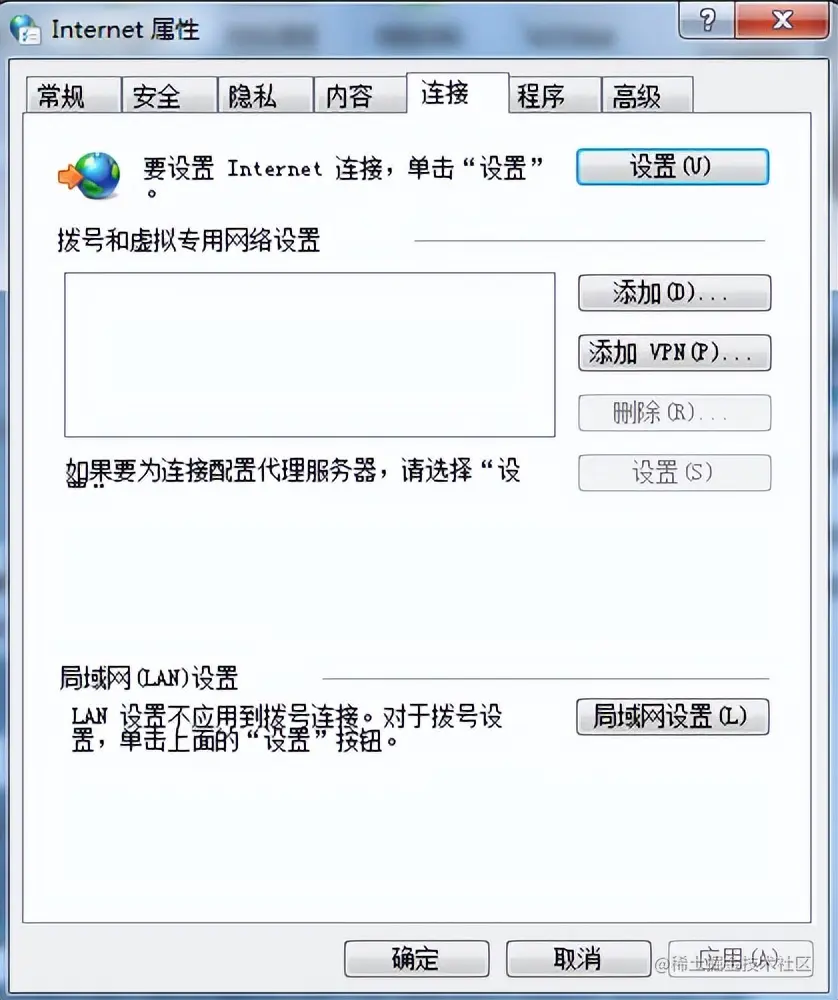This screenshot has width=838, height=1000.
Task: Click the 添加(D)... button
Action: [674, 293]
